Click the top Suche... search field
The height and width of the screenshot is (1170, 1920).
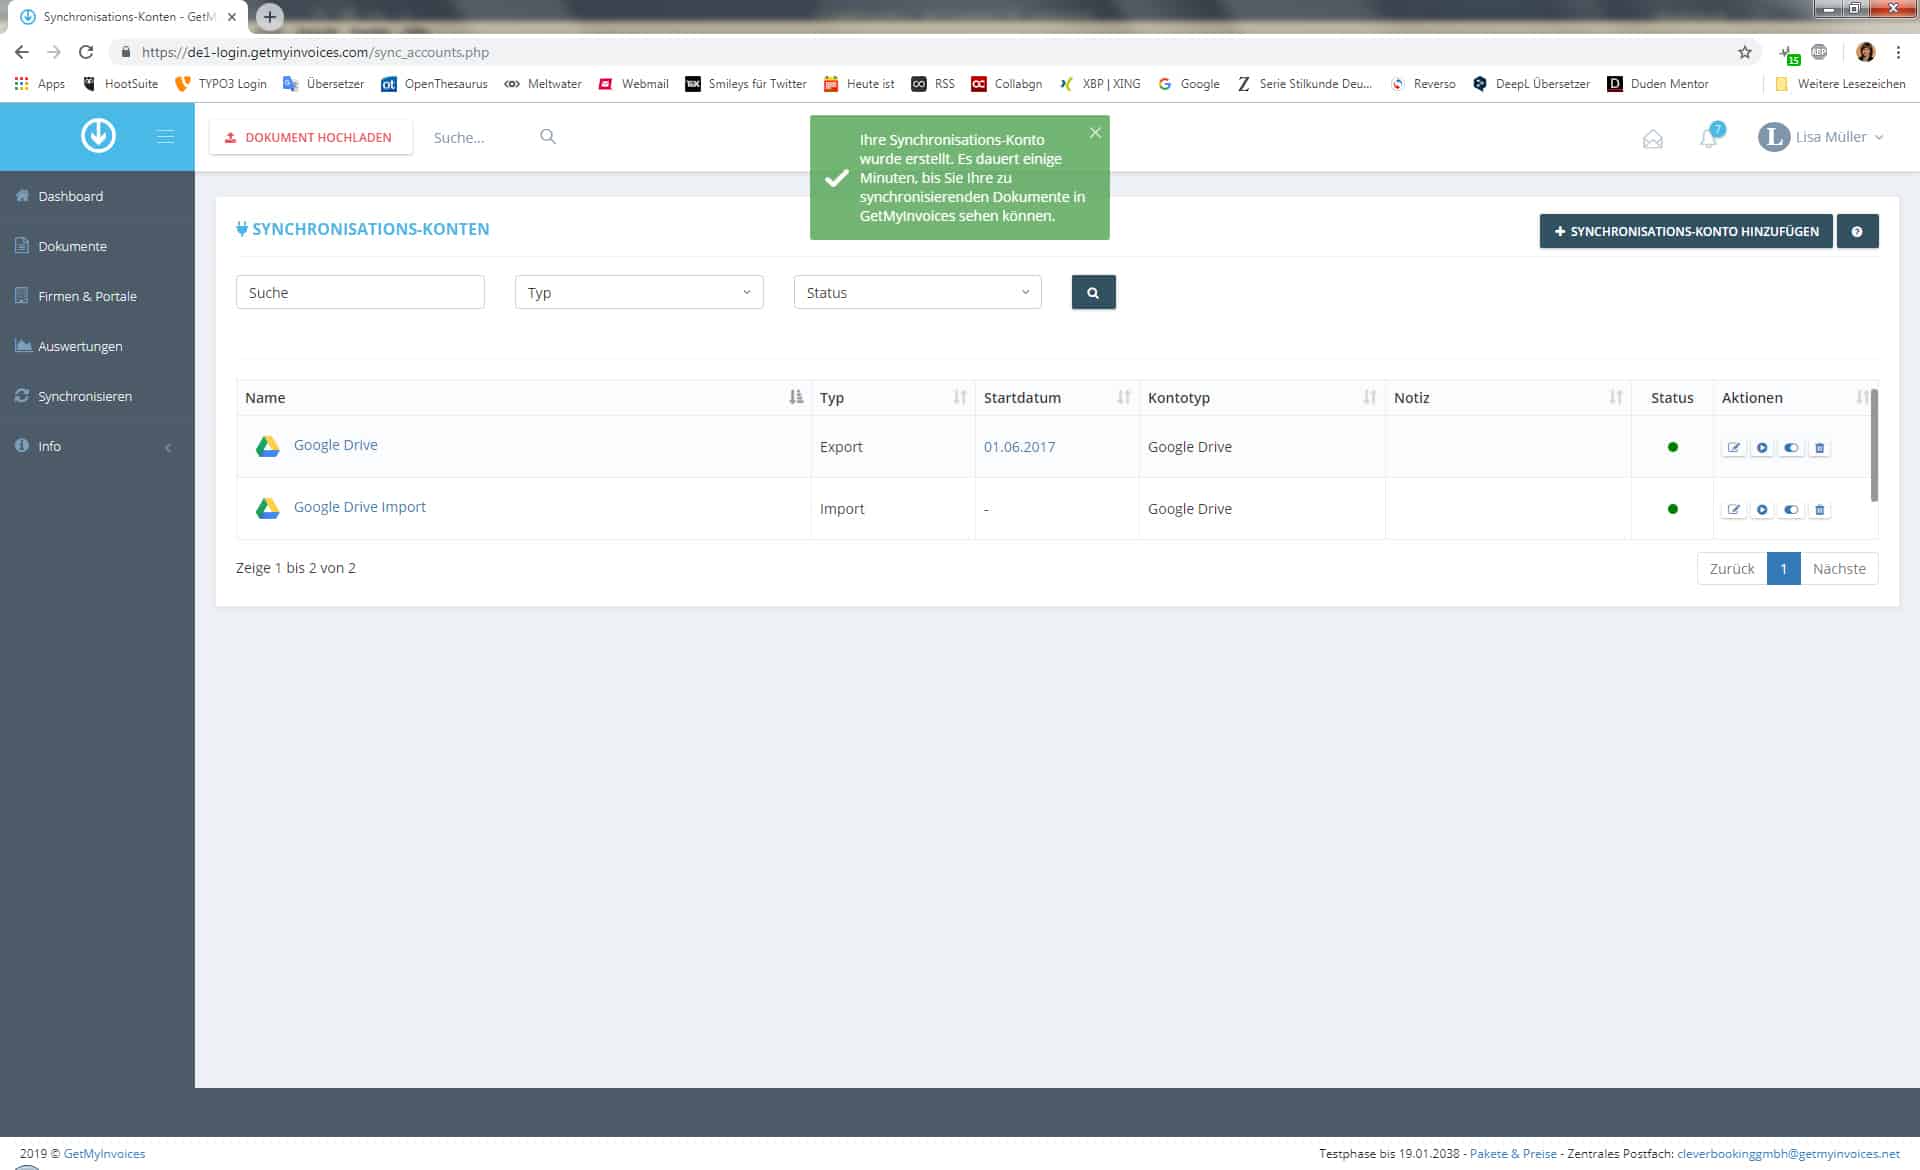(480, 137)
